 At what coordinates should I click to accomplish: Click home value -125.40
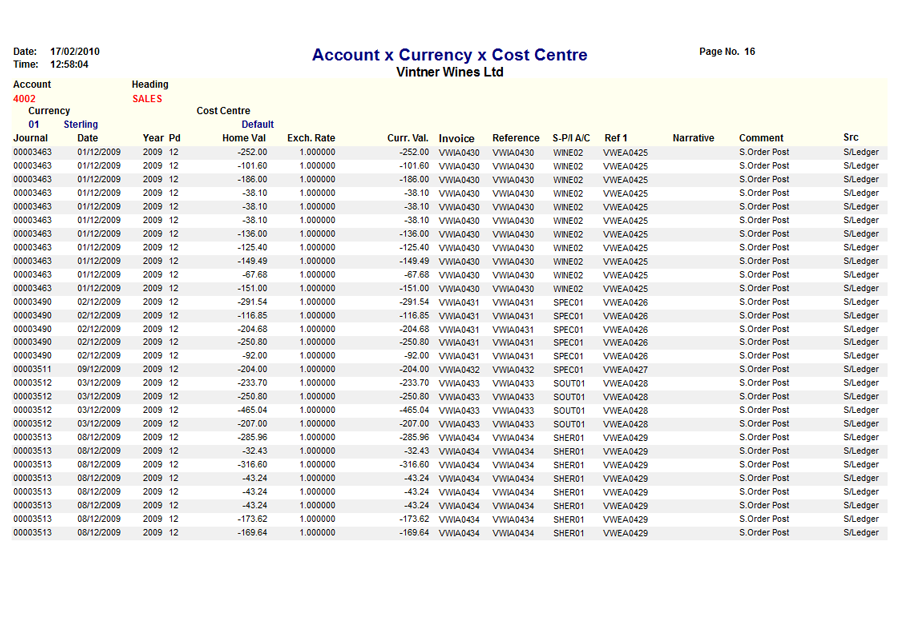point(252,247)
